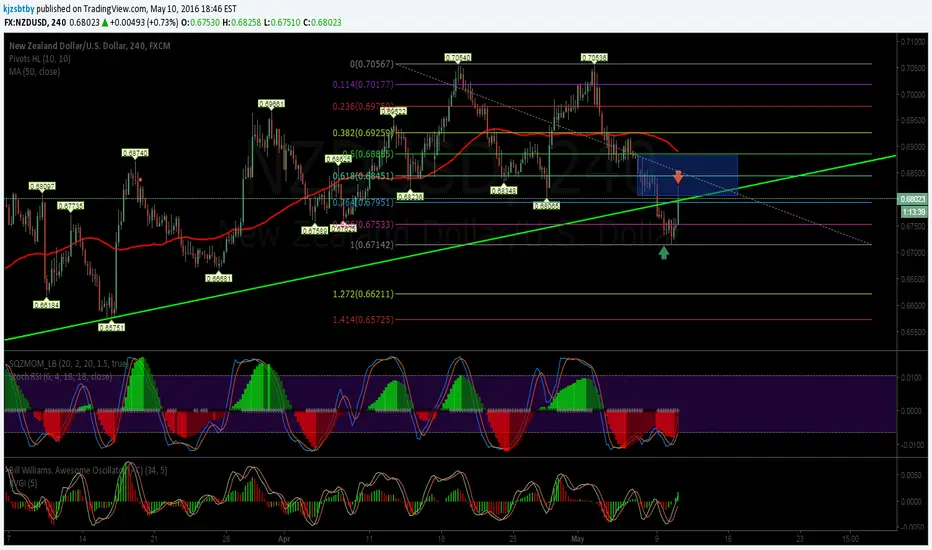Click the SQZMOM_LB (20, 2, 20, 1.5, true) indicator label
This screenshot has width=932, height=550.
[68, 363]
